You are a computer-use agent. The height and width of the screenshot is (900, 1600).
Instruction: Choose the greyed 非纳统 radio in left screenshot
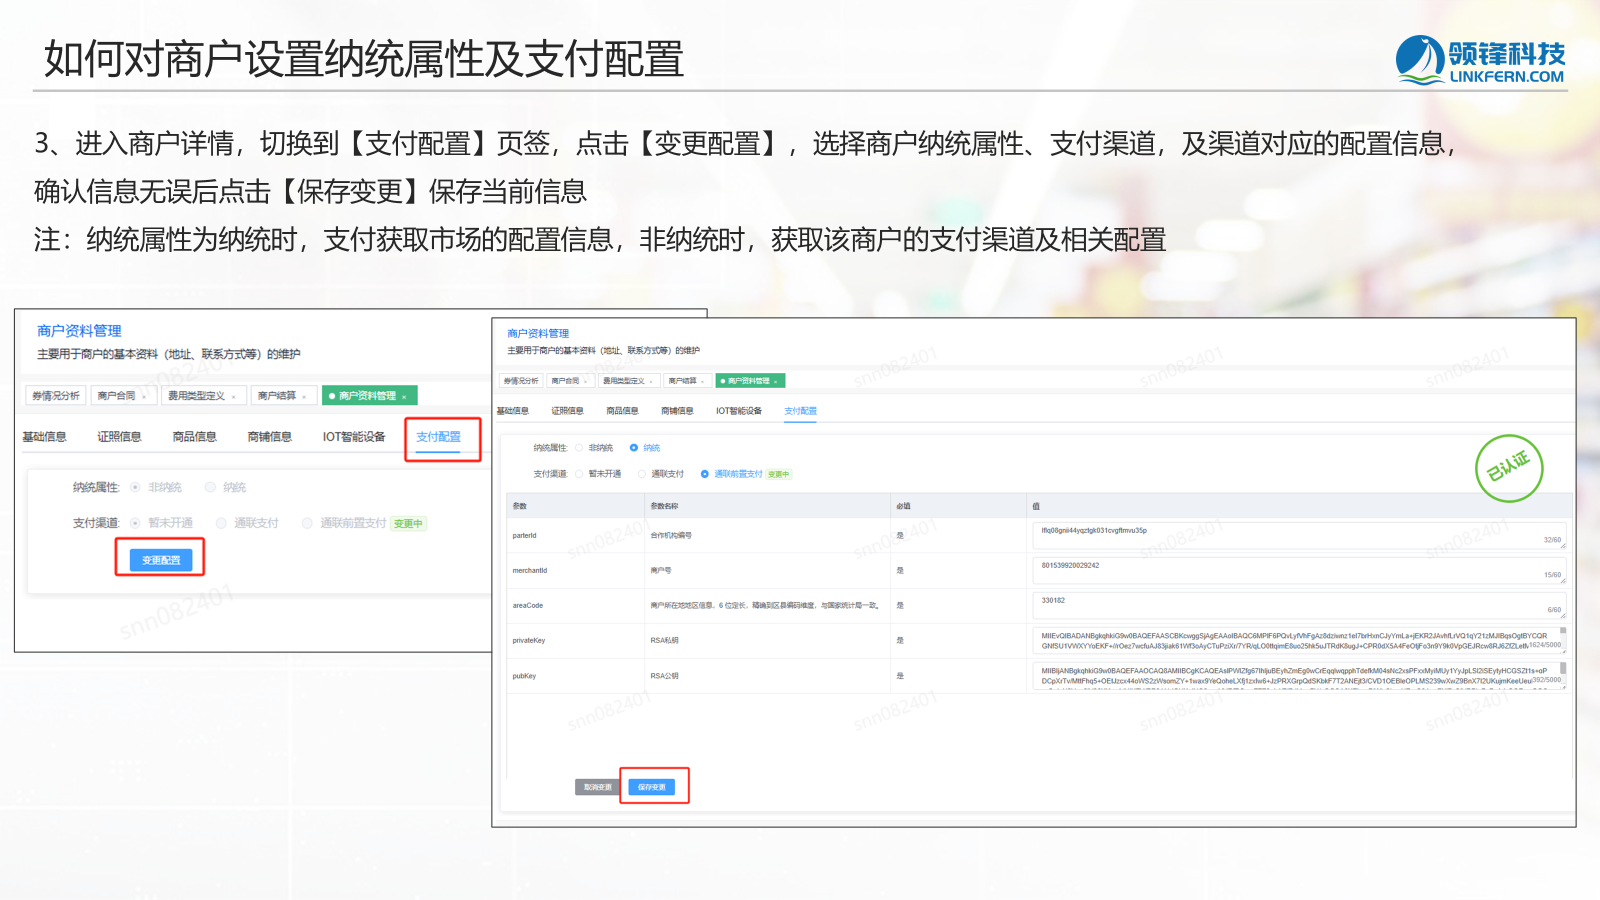(x=135, y=487)
